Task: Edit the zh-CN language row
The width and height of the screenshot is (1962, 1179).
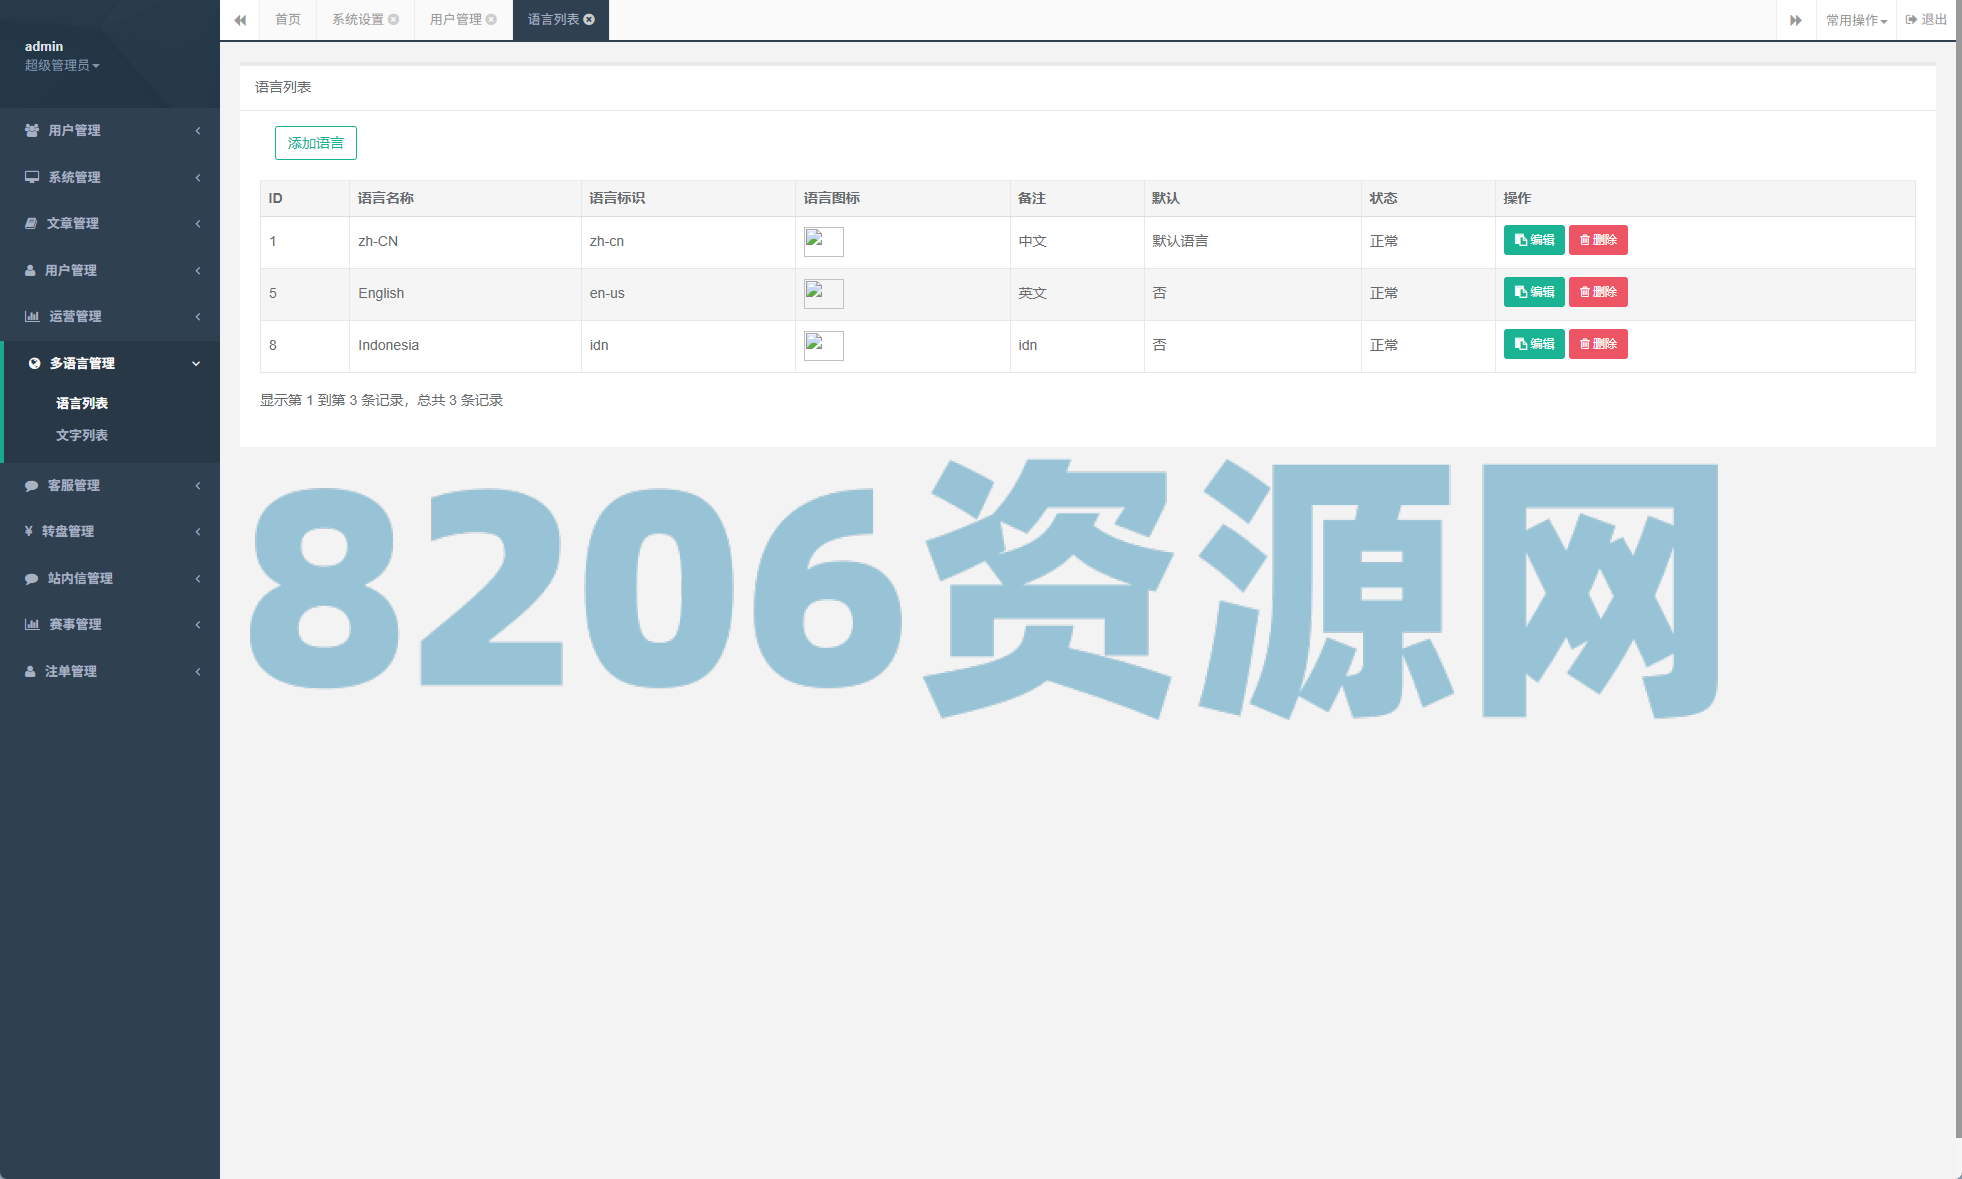Action: point(1533,240)
